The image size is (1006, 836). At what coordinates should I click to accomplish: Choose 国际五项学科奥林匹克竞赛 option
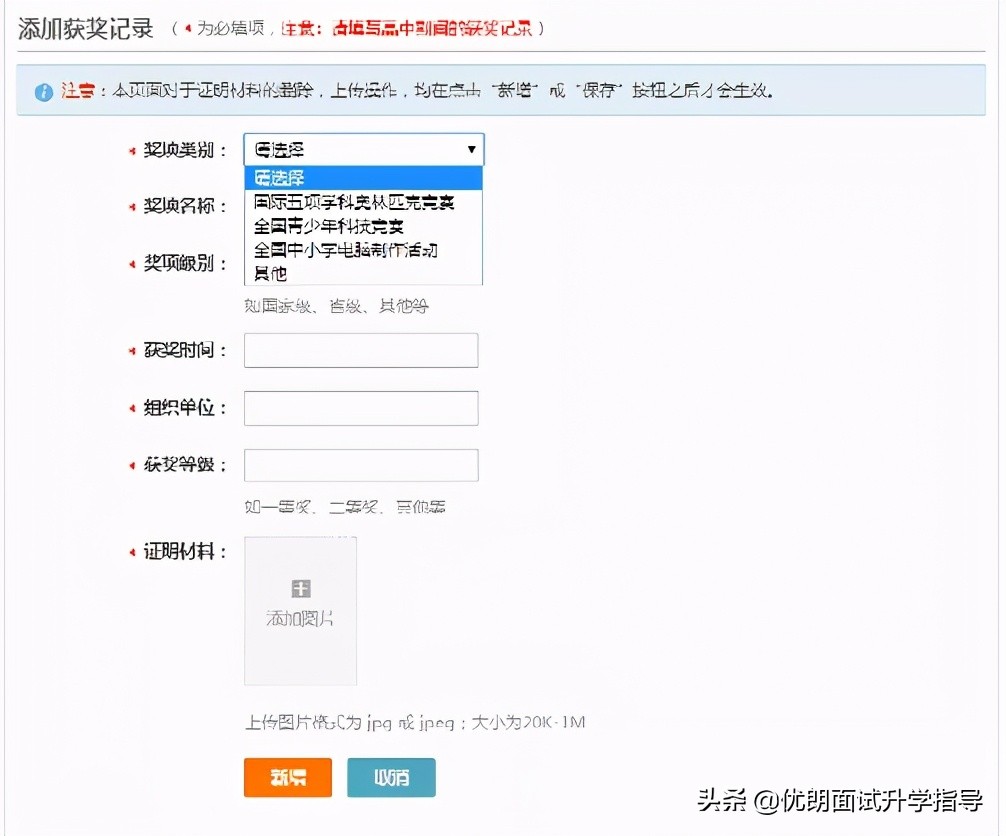coord(363,202)
